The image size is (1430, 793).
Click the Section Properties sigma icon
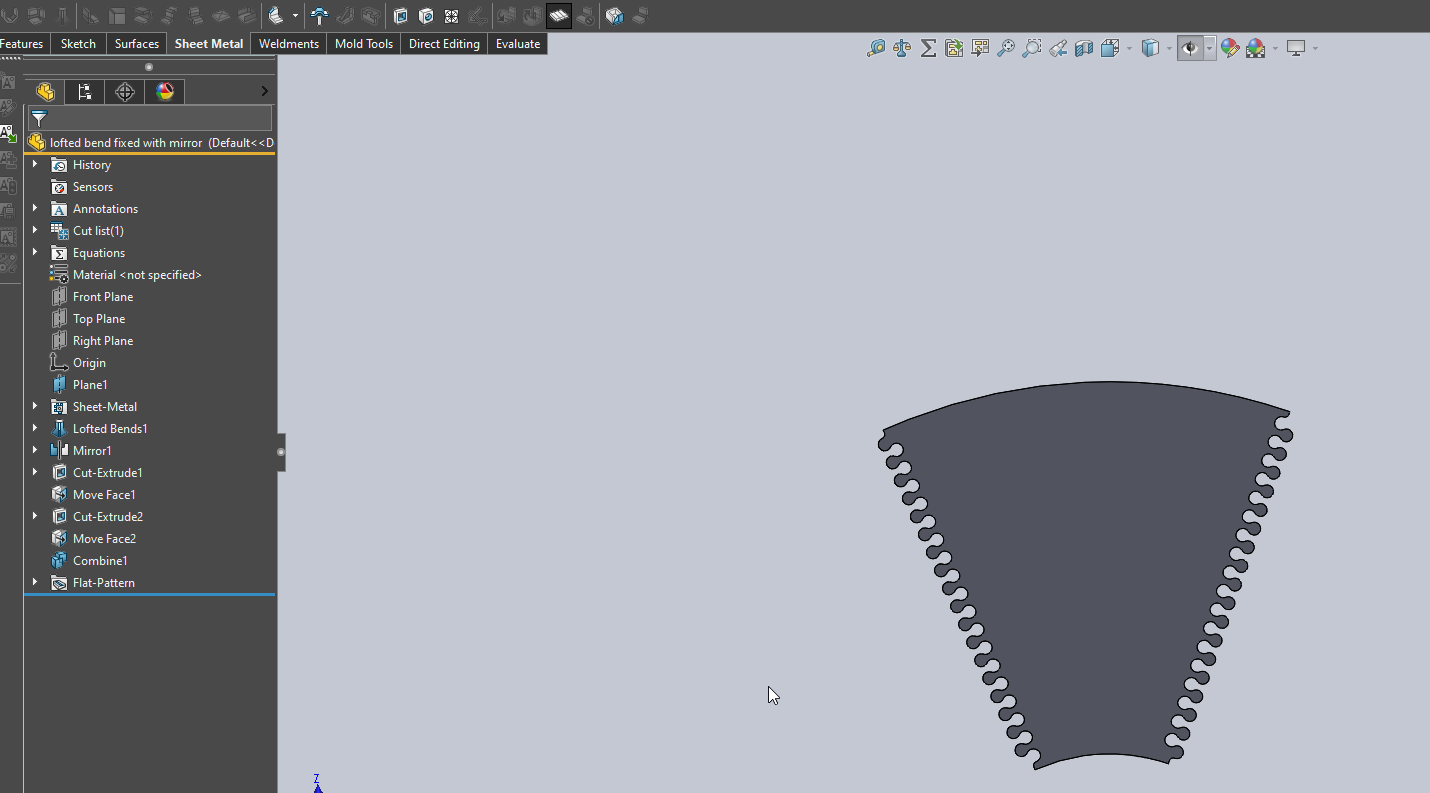[x=927, y=47]
